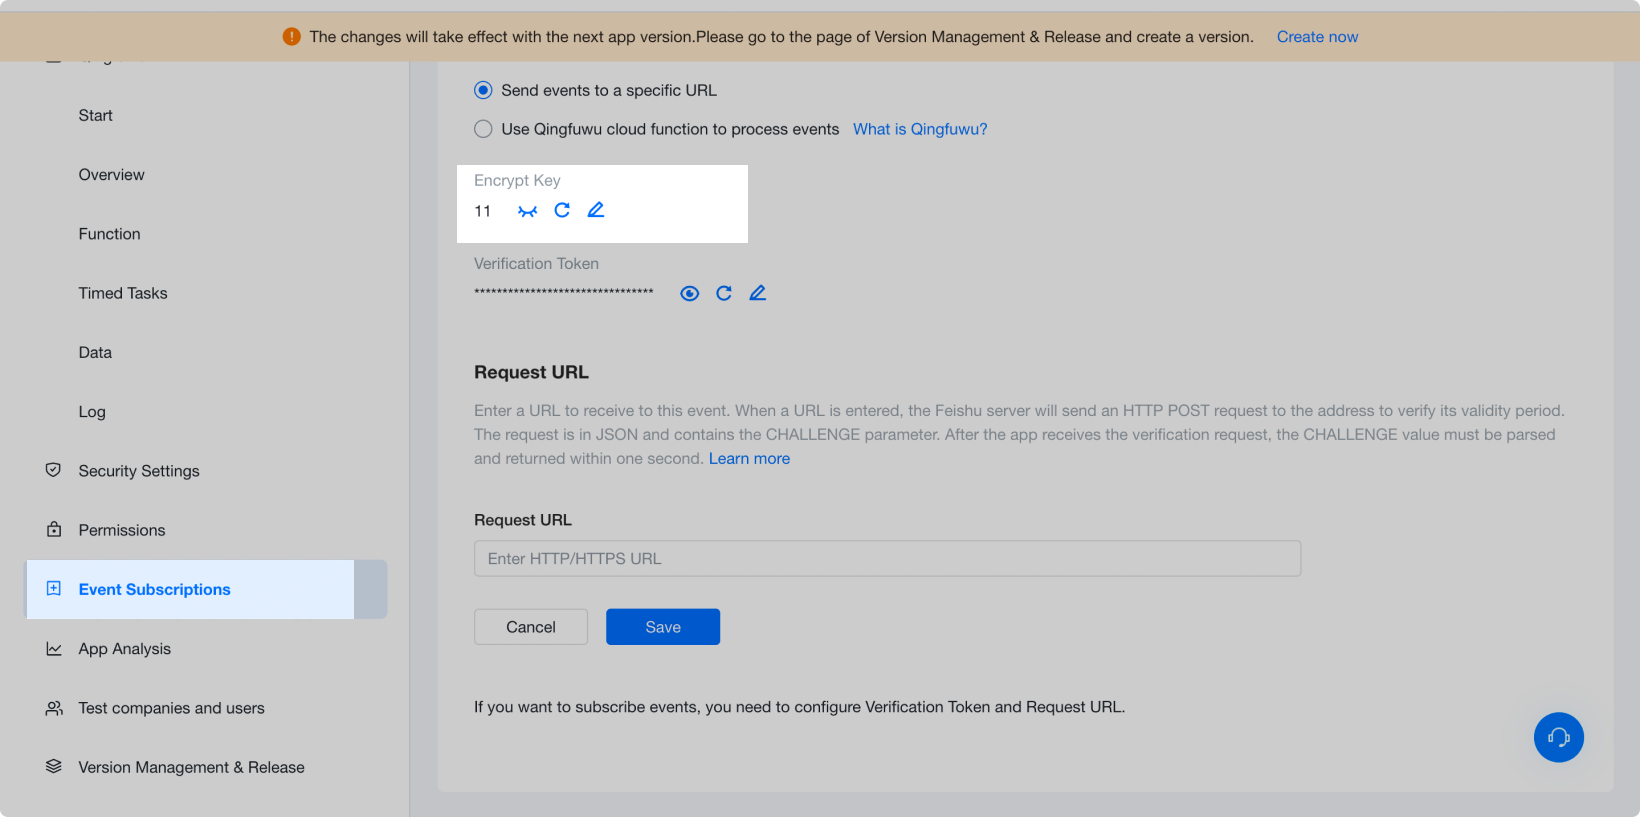Go to Test companies and users

(171, 708)
